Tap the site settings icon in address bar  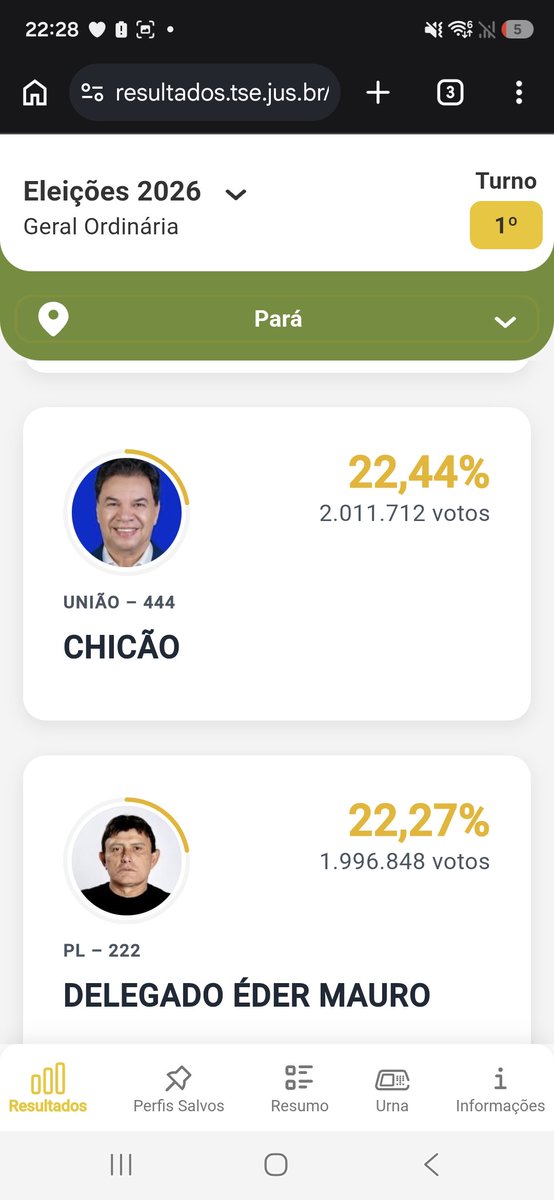point(92,93)
